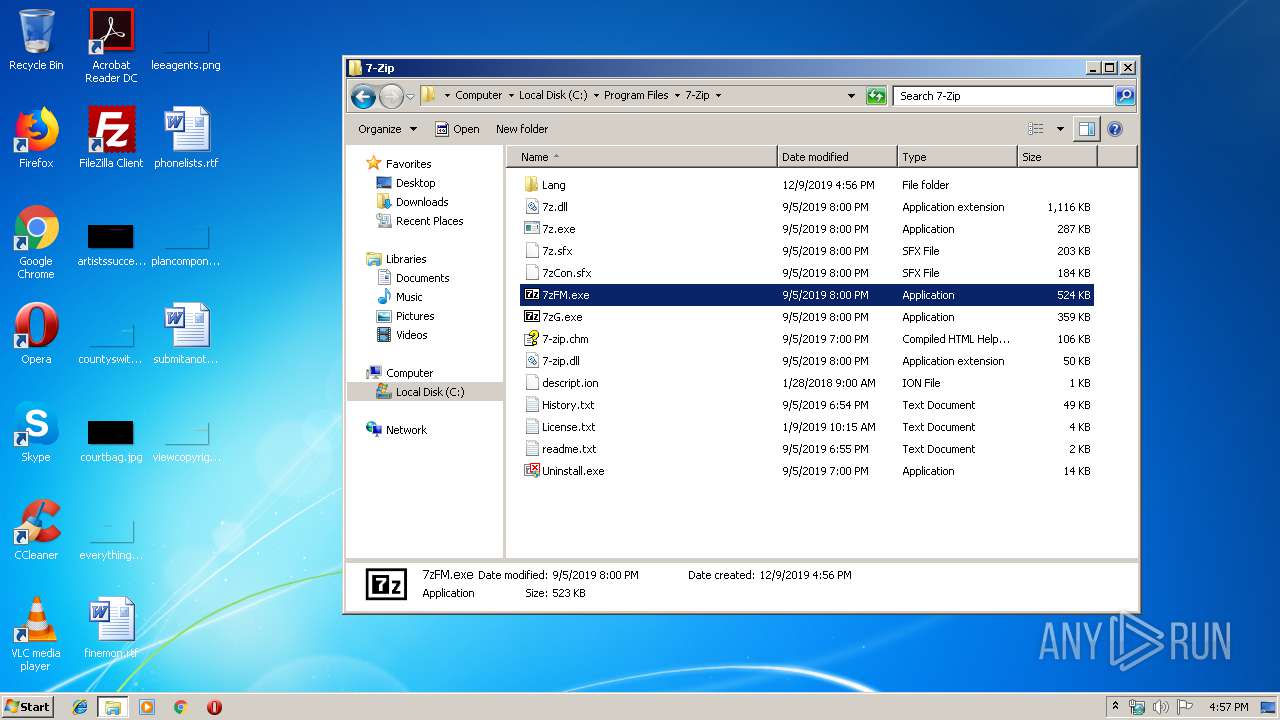Click Open in the Explorer toolbar
This screenshot has width=1280, height=720.
pos(457,129)
